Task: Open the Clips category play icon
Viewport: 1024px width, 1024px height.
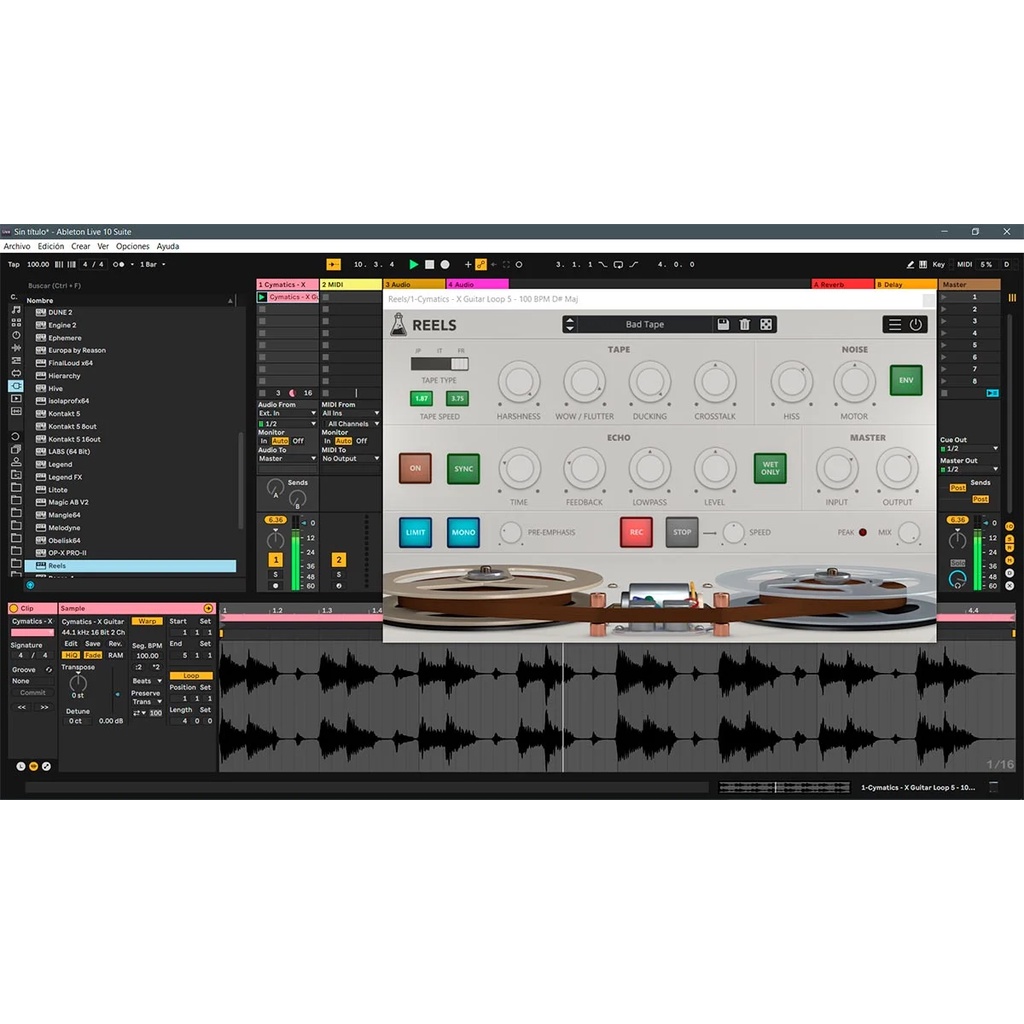Action: click(x=16, y=398)
